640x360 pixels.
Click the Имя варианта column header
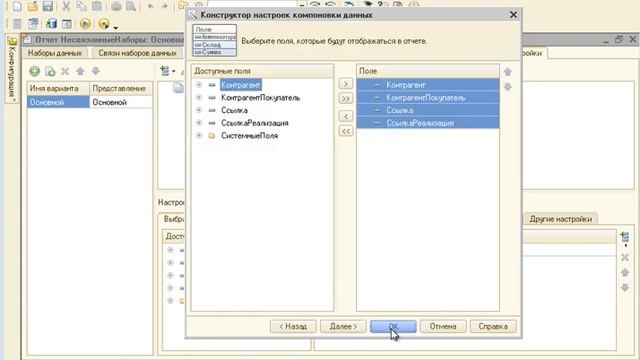pyautogui.click(x=58, y=88)
